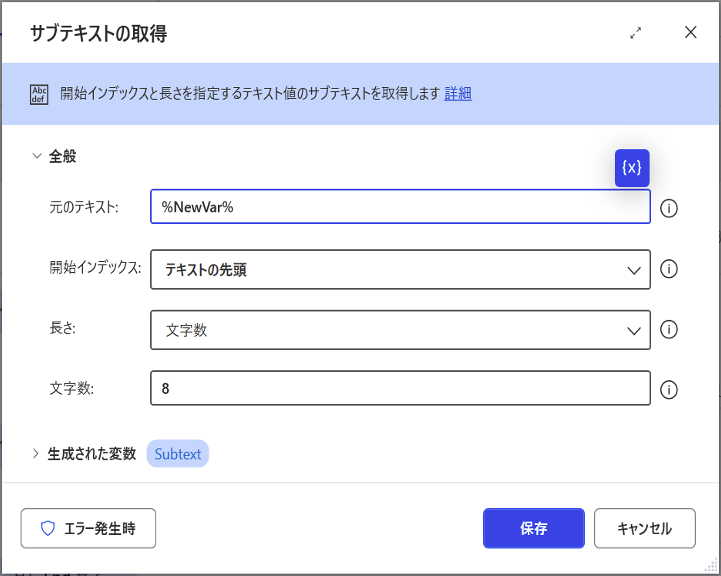
Task: Click the info icon beside 文字数 field
Action: click(670, 390)
